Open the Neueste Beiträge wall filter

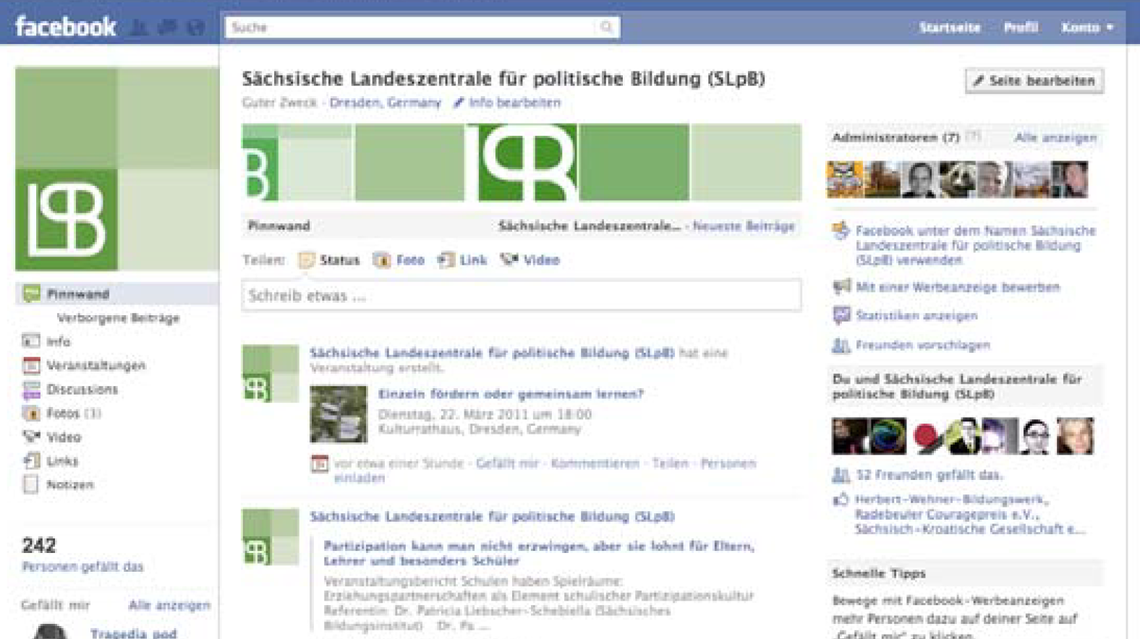pos(743,227)
